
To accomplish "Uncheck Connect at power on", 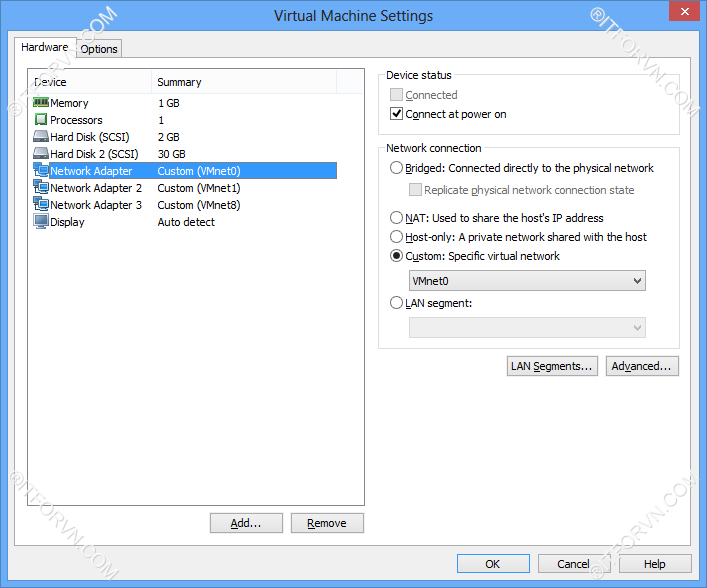I will 396,114.
